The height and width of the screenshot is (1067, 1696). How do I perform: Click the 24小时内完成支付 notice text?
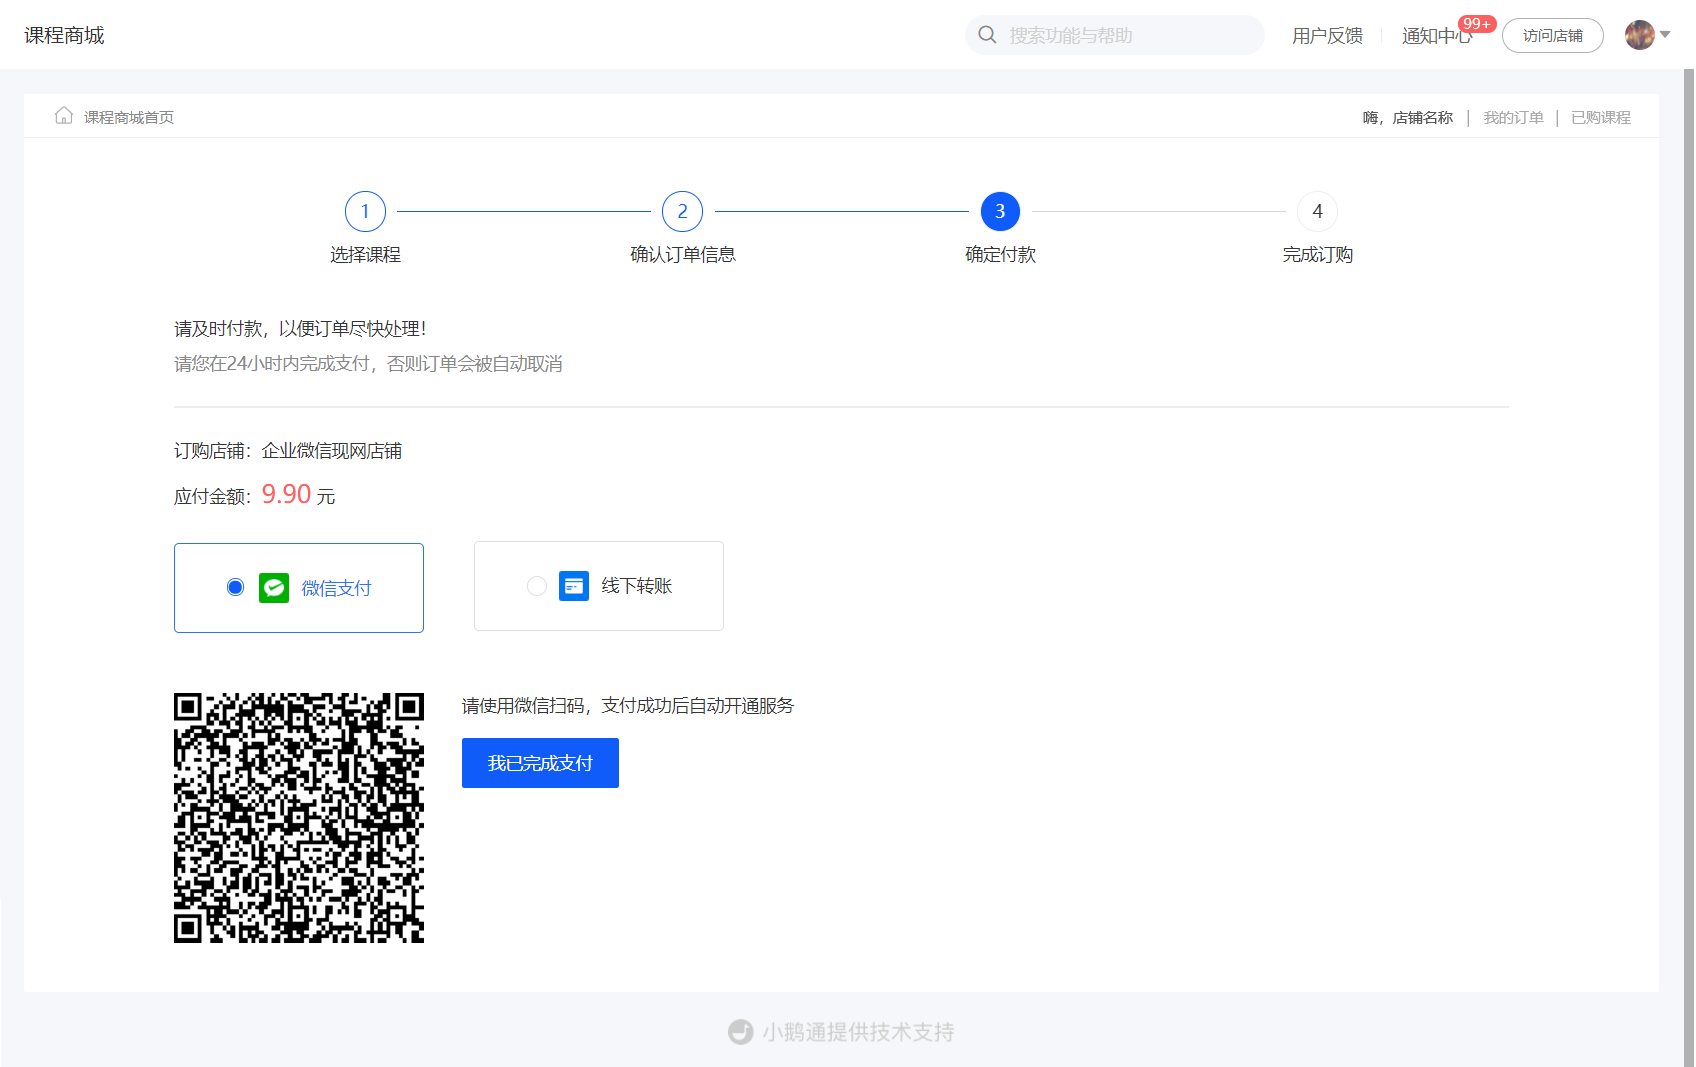[368, 364]
